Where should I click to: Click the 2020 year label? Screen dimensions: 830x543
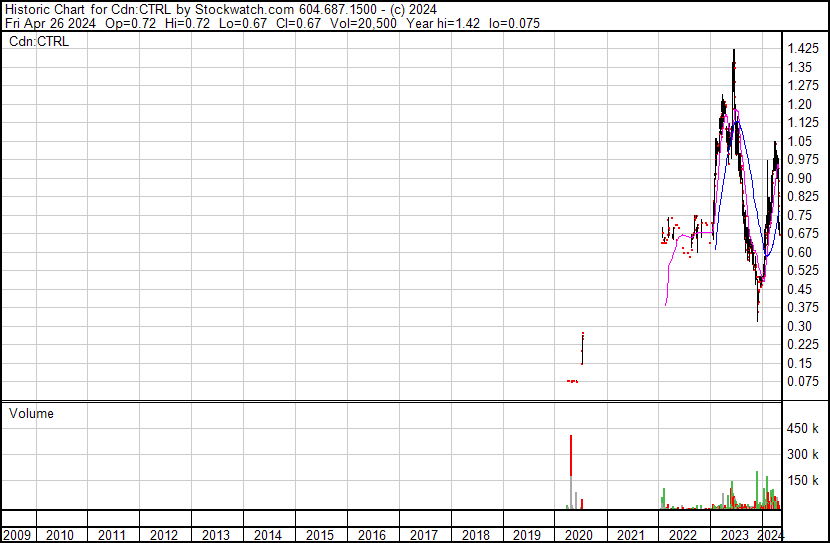pyautogui.click(x=579, y=535)
